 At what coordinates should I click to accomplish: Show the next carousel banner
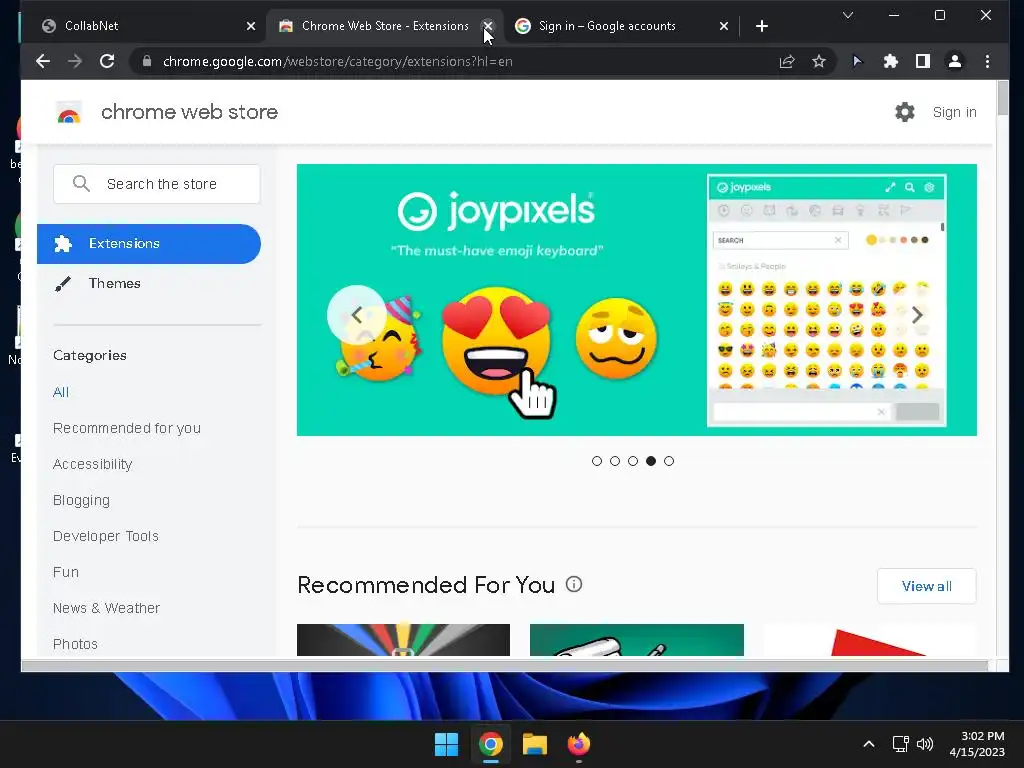(918, 315)
